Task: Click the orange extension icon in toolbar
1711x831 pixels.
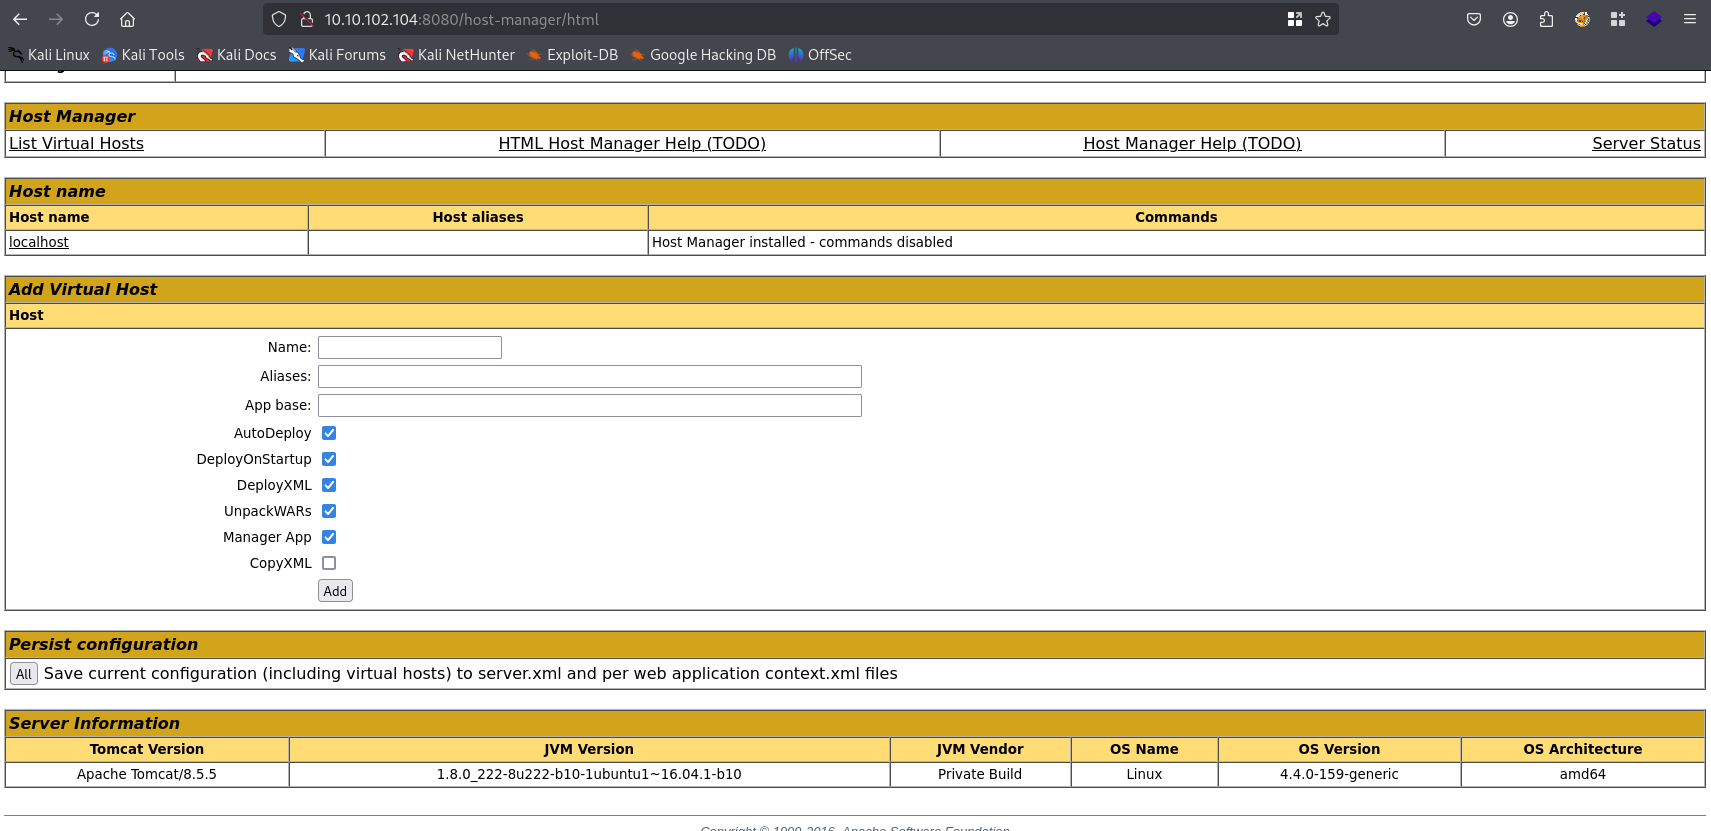Action: (1582, 19)
